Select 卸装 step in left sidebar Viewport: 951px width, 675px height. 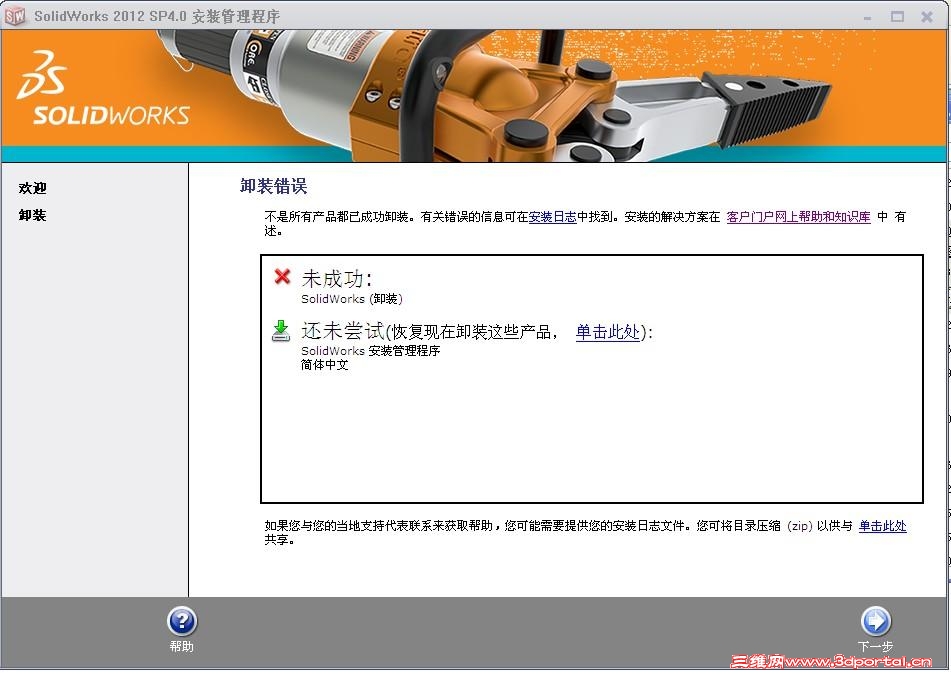pyautogui.click(x=33, y=215)
